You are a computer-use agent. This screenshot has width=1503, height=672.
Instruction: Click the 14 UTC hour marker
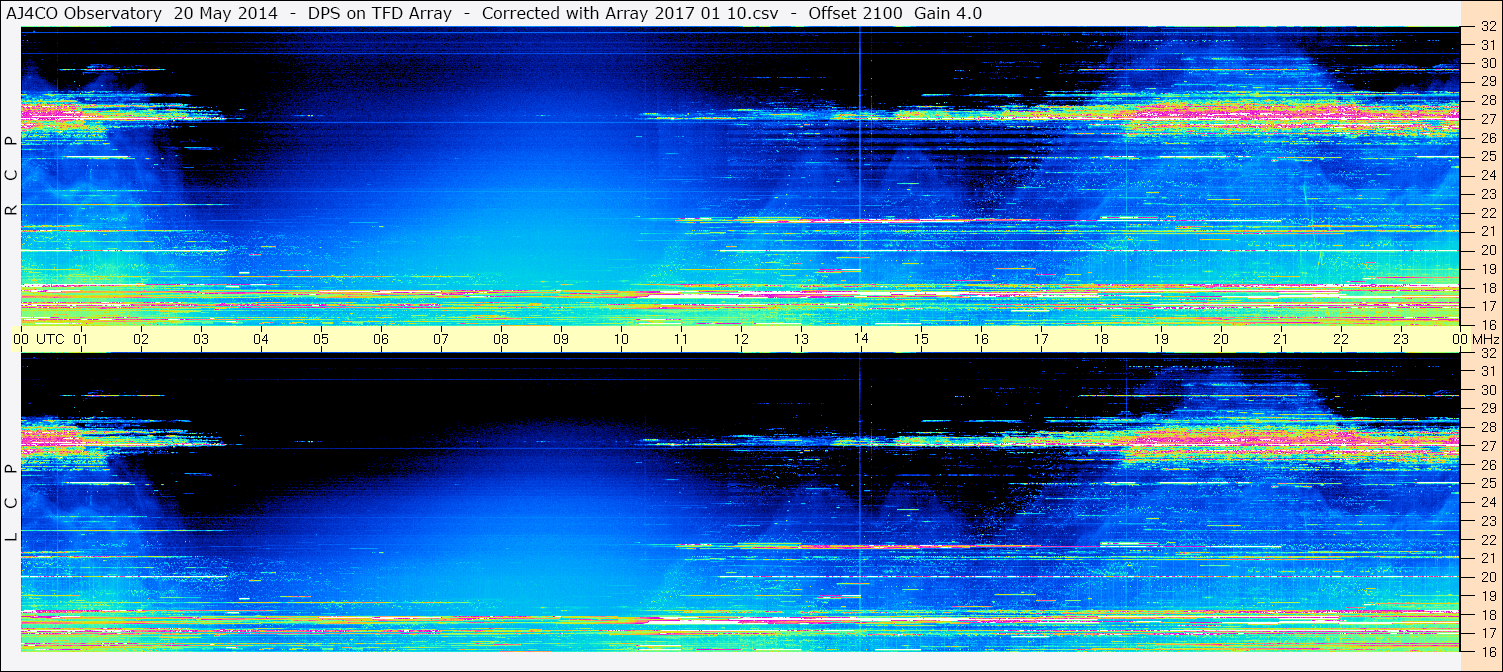click(860, 339)
